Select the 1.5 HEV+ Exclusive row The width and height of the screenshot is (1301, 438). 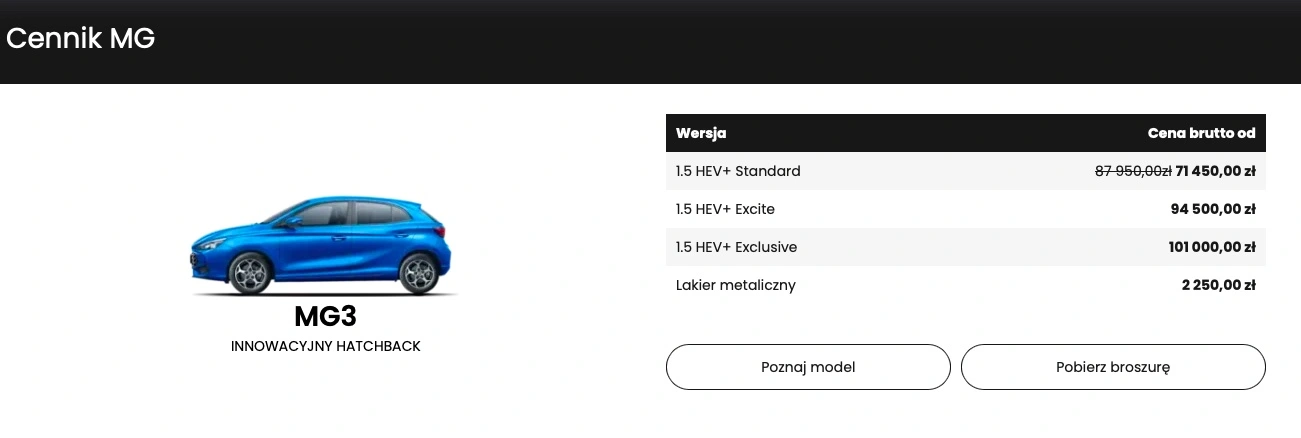(966, 247)
